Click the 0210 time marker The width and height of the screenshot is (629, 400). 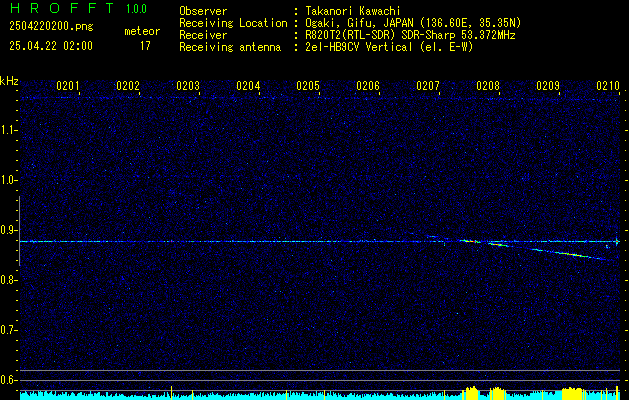click(608, 86)
